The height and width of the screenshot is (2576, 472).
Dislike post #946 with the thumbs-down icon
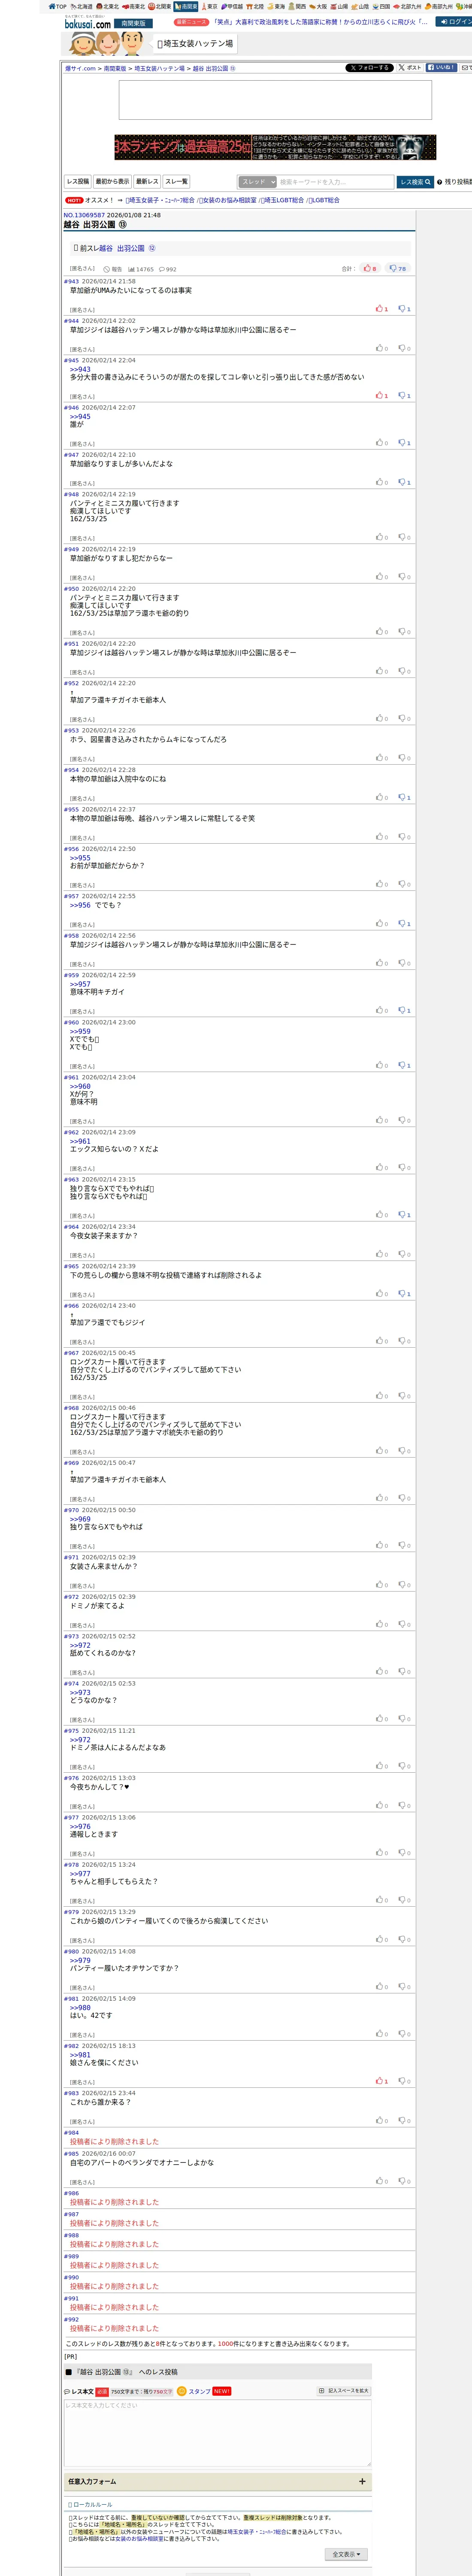point(402,443)
